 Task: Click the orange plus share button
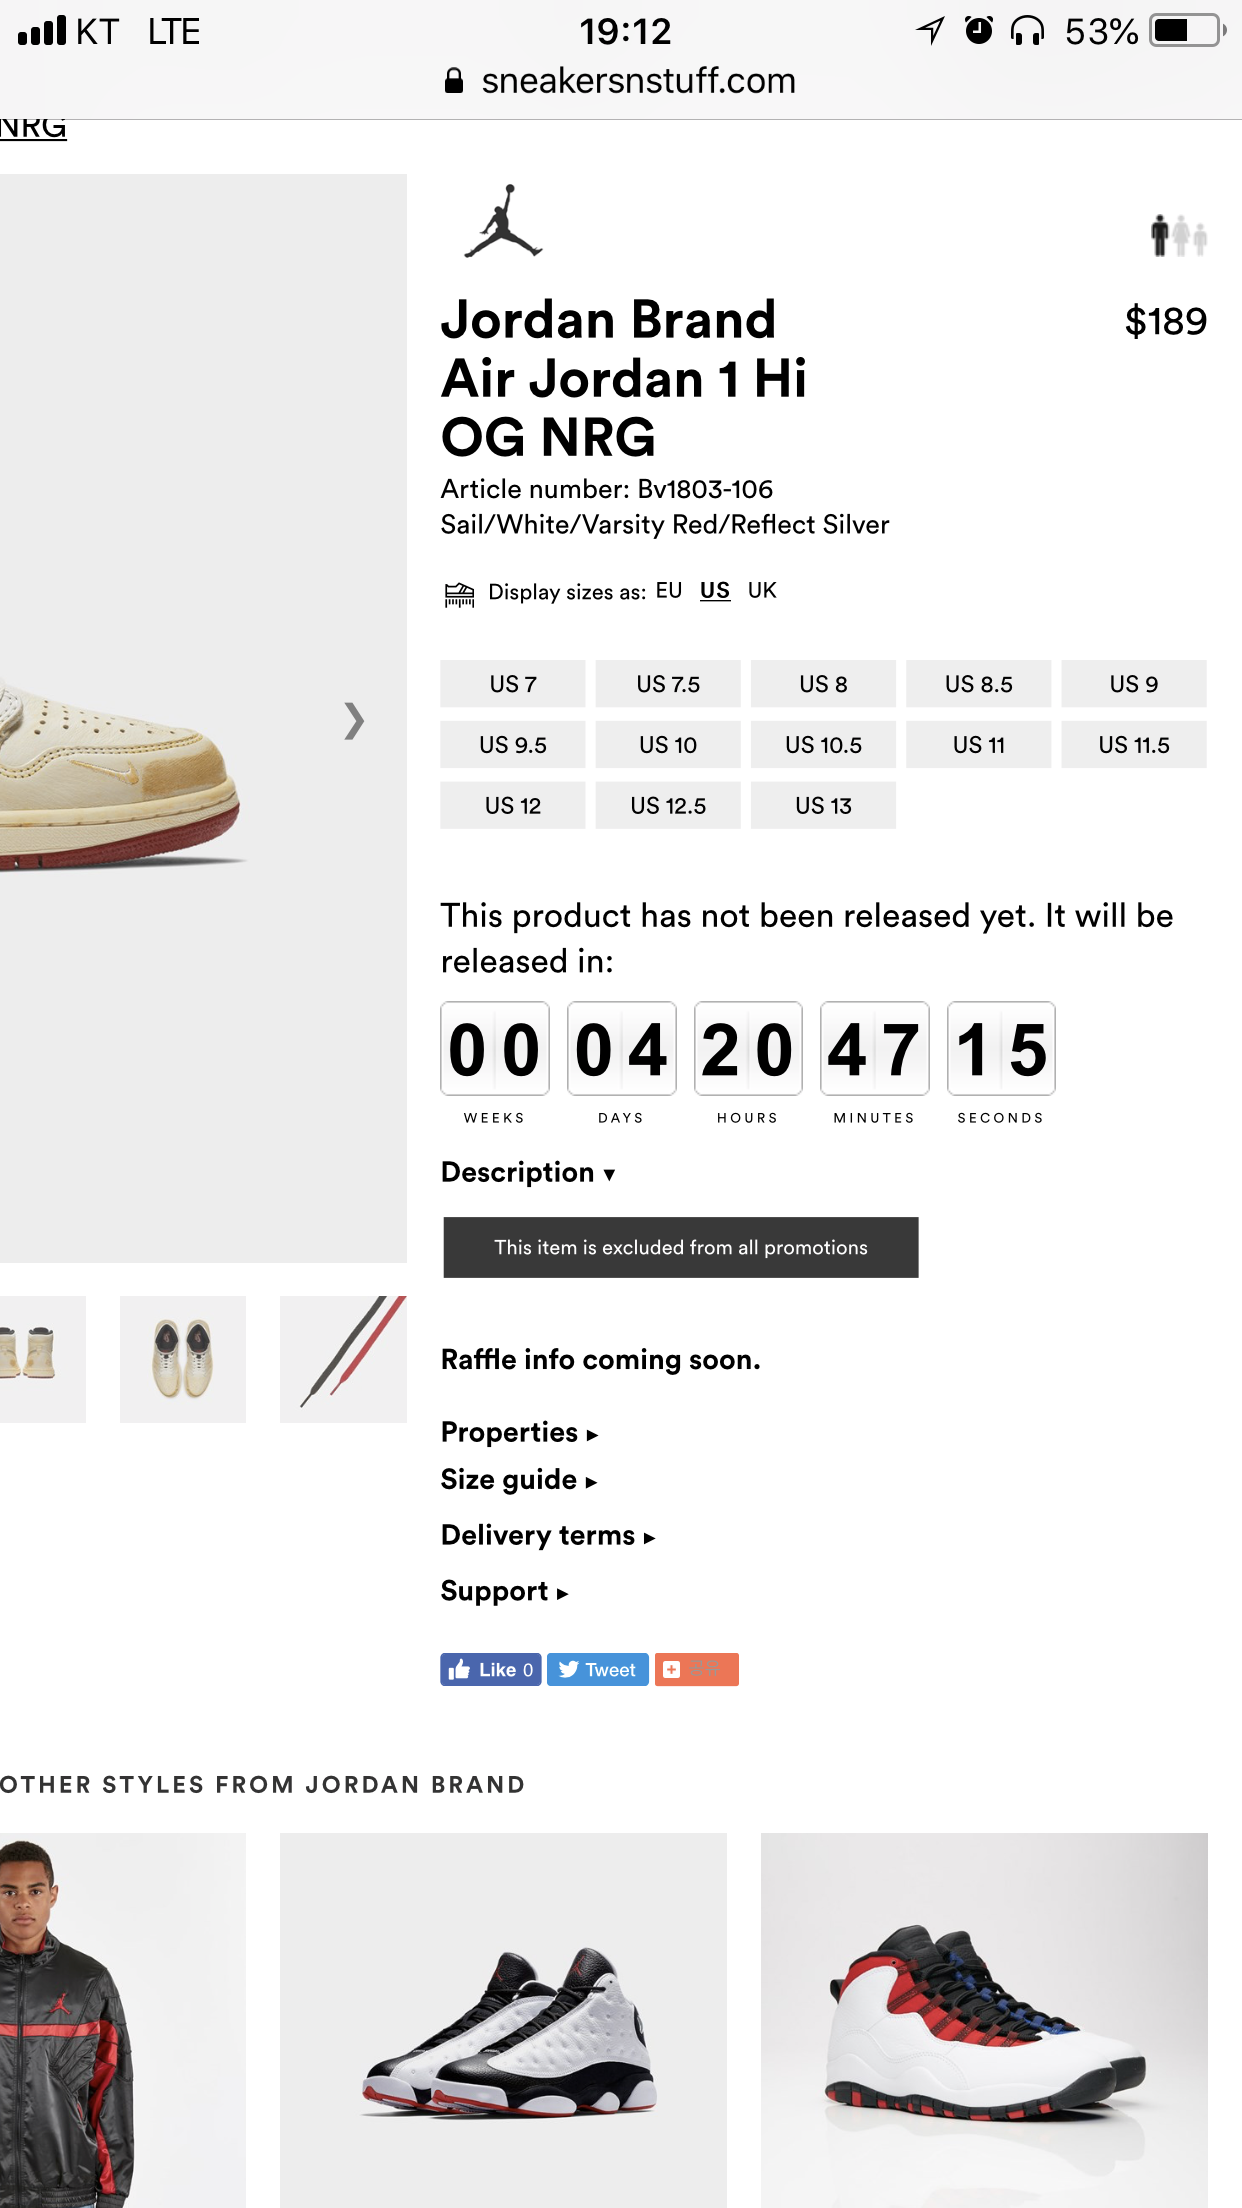point(696,1669)
